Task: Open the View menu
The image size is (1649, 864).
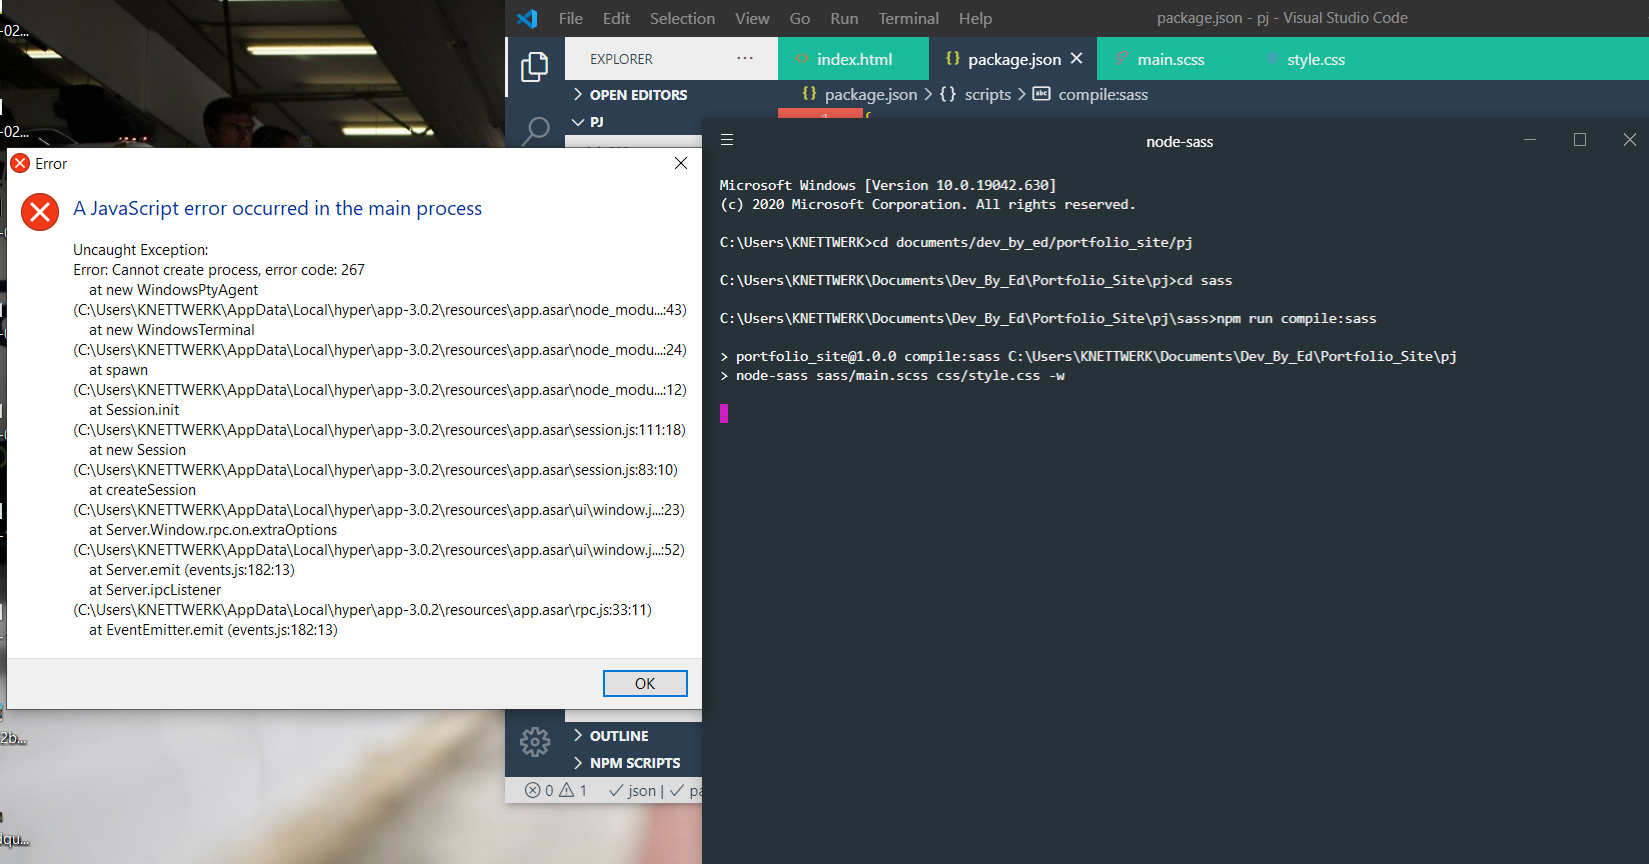Action: 752,18
